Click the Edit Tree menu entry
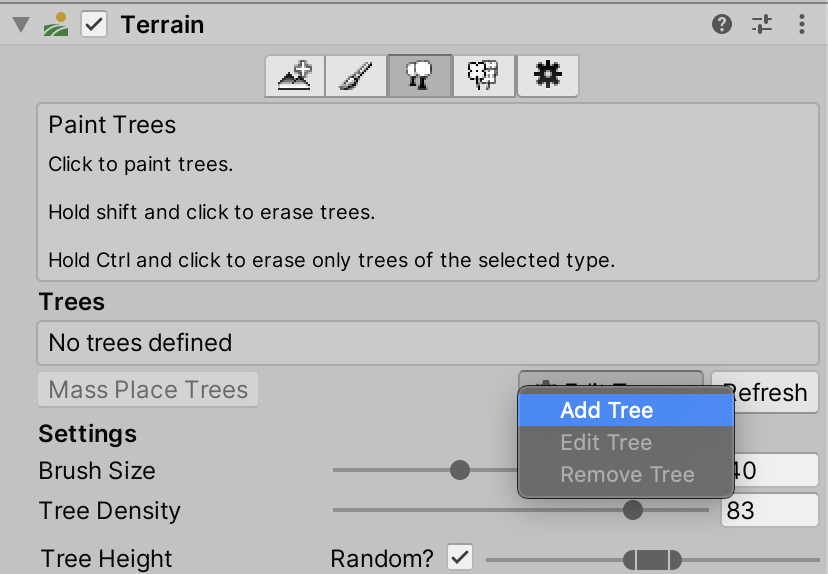 [x=606, y=442]
